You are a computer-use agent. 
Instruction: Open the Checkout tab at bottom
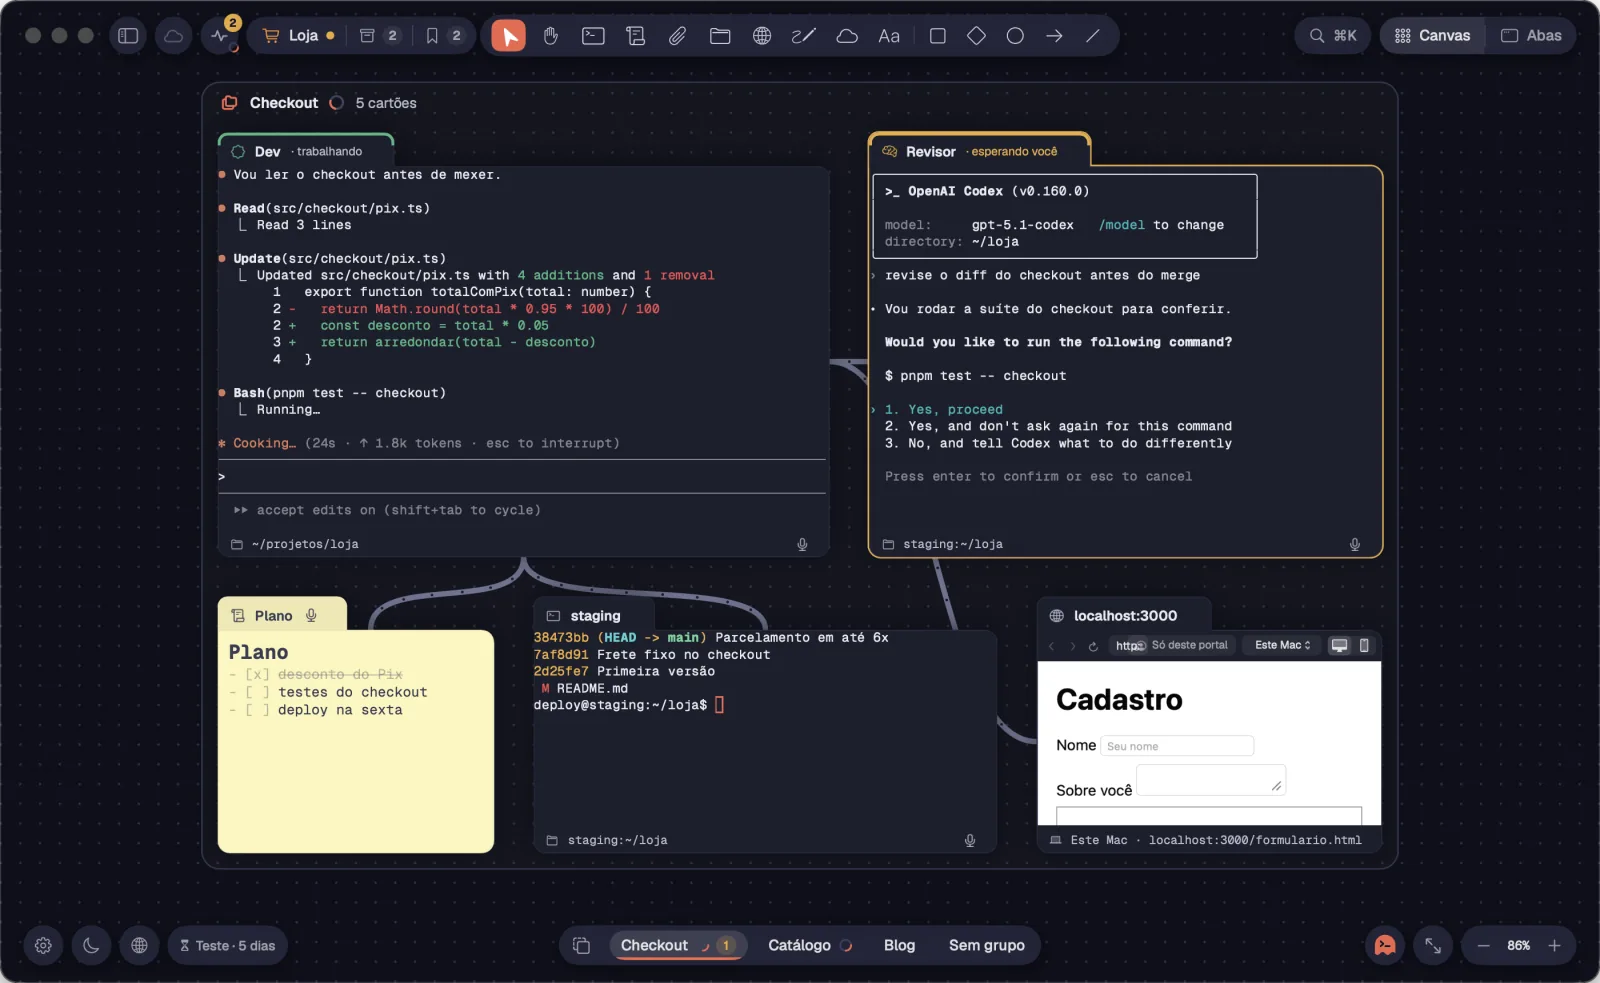point(677,945)
